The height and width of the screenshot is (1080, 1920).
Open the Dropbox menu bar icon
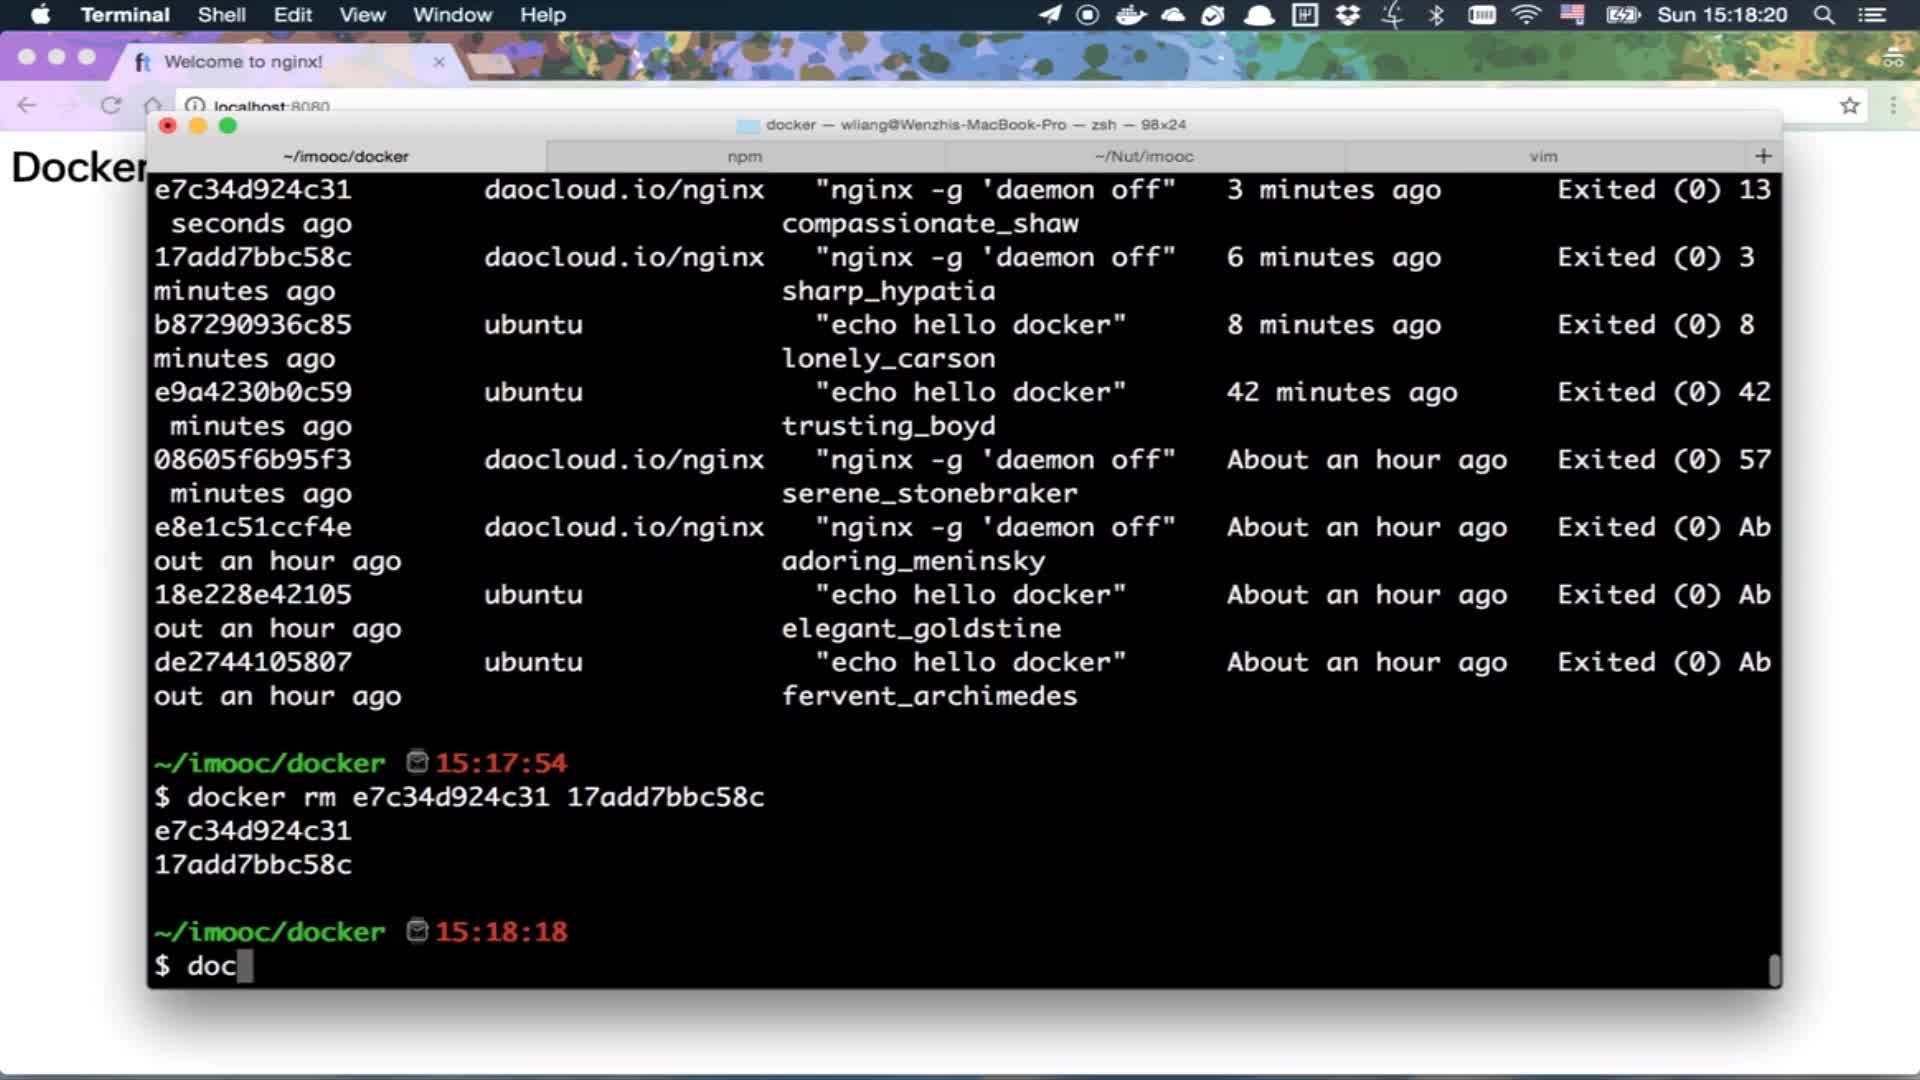point(1348,15)
